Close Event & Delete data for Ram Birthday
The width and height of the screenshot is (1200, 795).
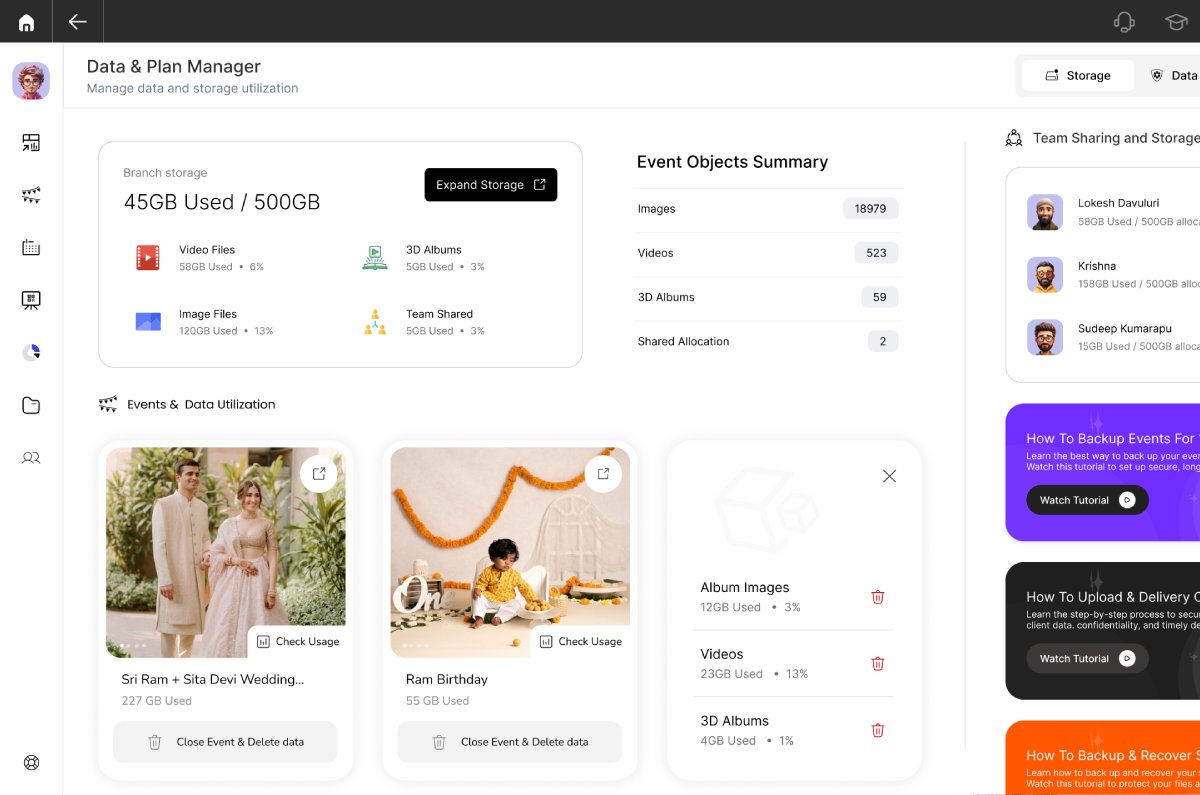[509, 742]
